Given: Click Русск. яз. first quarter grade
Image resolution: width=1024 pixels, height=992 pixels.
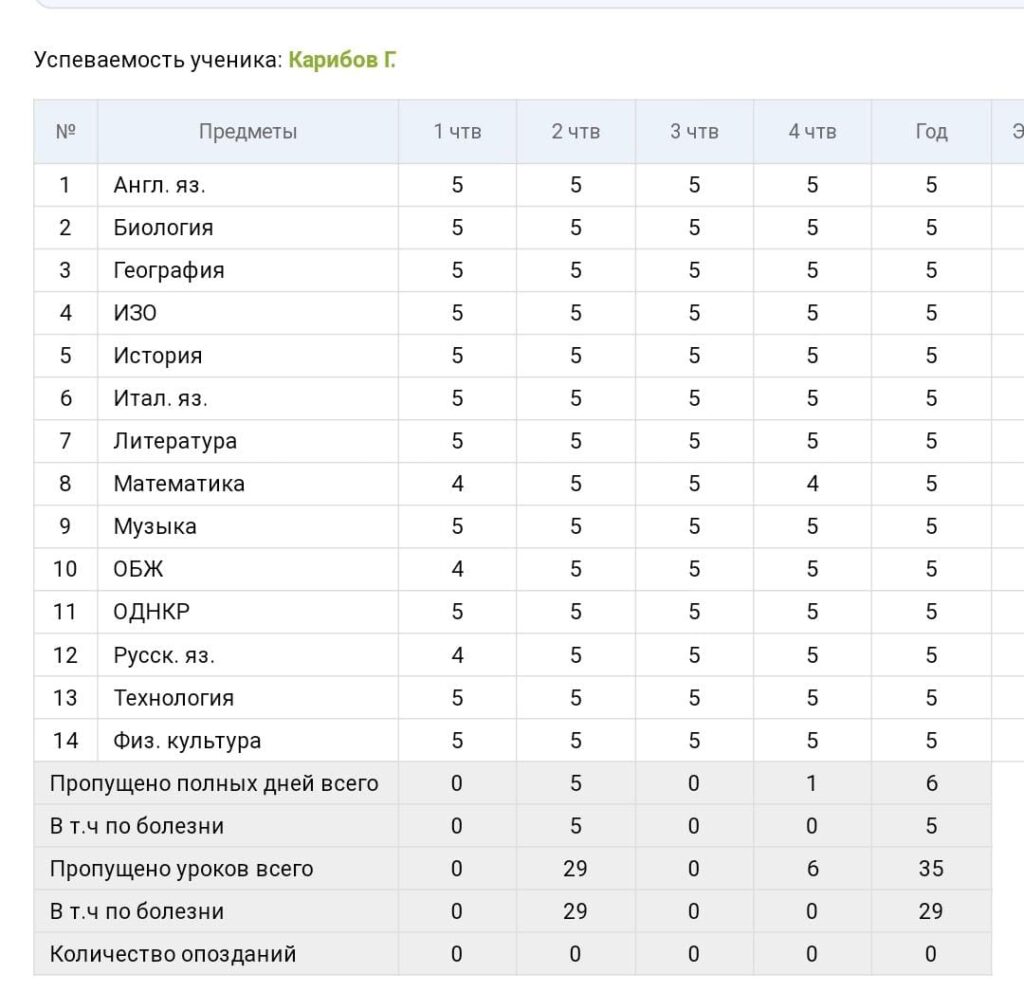Looking at the screenshot, I should coord(457,655).
